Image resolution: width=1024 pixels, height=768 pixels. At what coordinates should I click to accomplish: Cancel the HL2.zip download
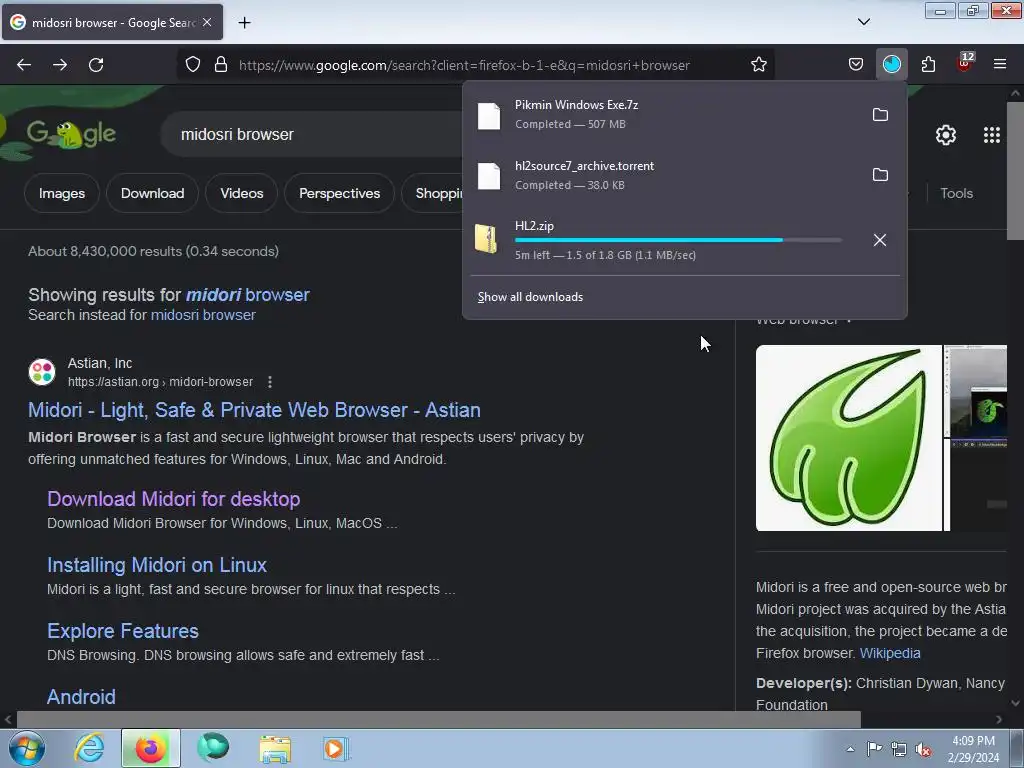(x=880, y=240)
